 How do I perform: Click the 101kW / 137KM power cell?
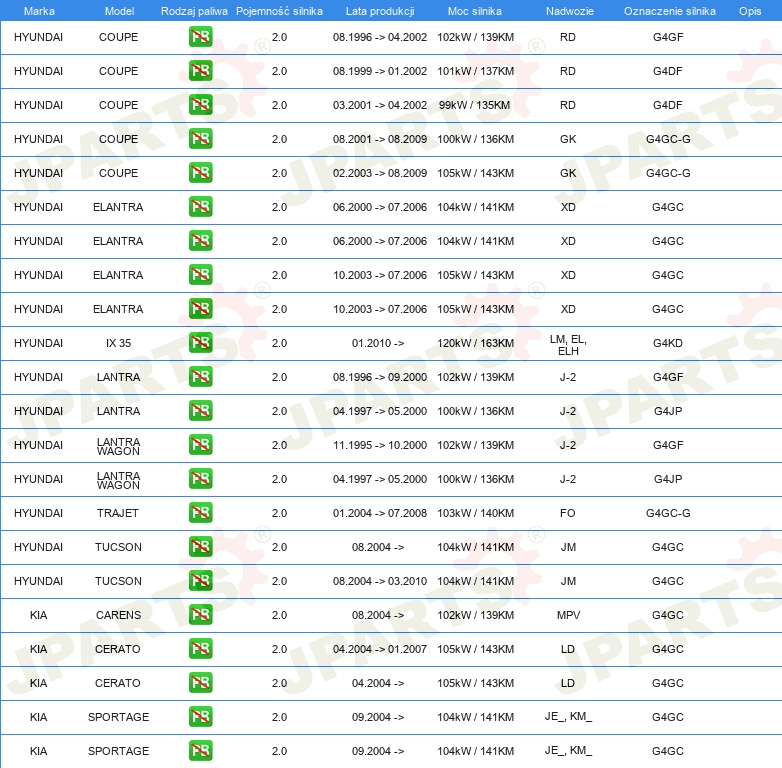coord(475,71)
